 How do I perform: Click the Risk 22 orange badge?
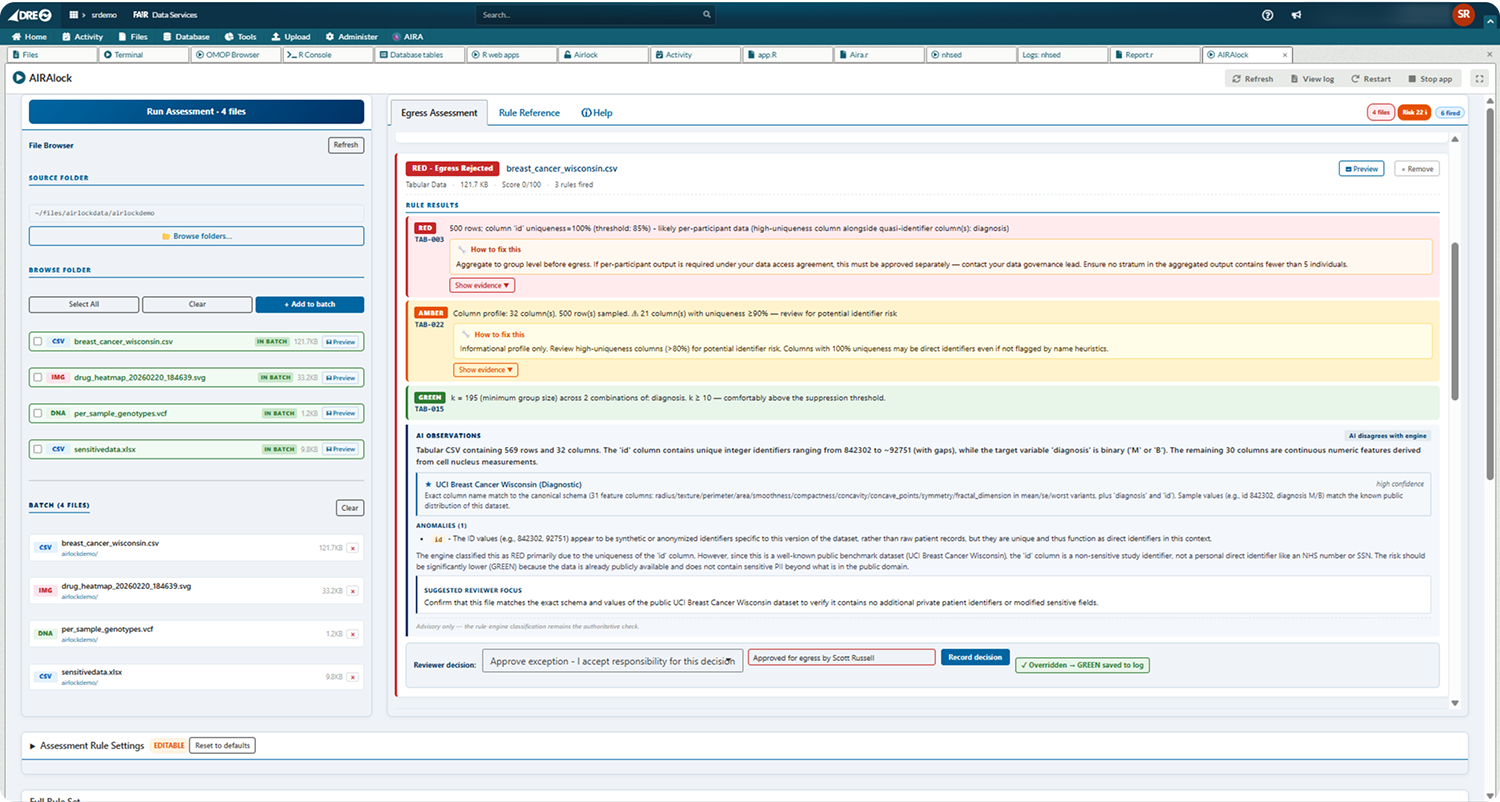click(1414, 113)
